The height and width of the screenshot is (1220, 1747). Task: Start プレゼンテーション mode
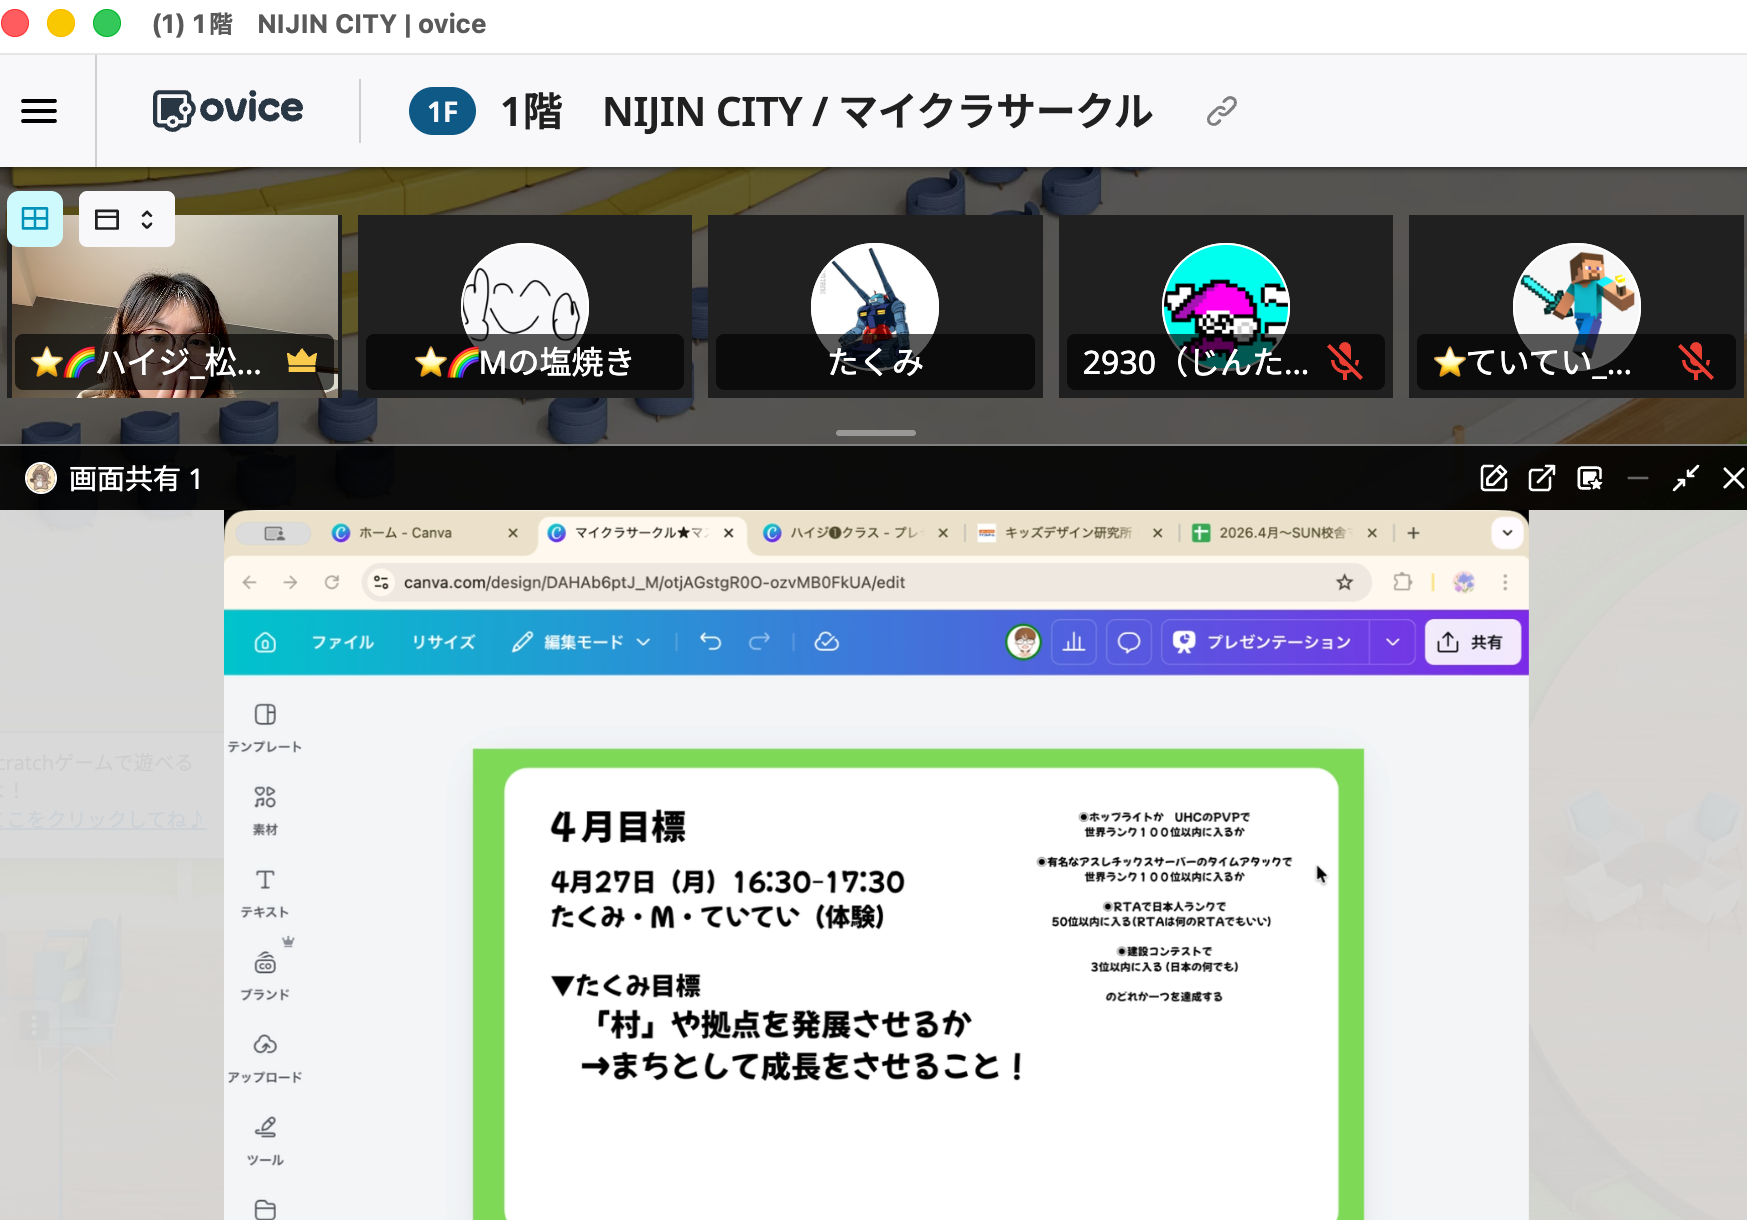[x=1266, y=642]
